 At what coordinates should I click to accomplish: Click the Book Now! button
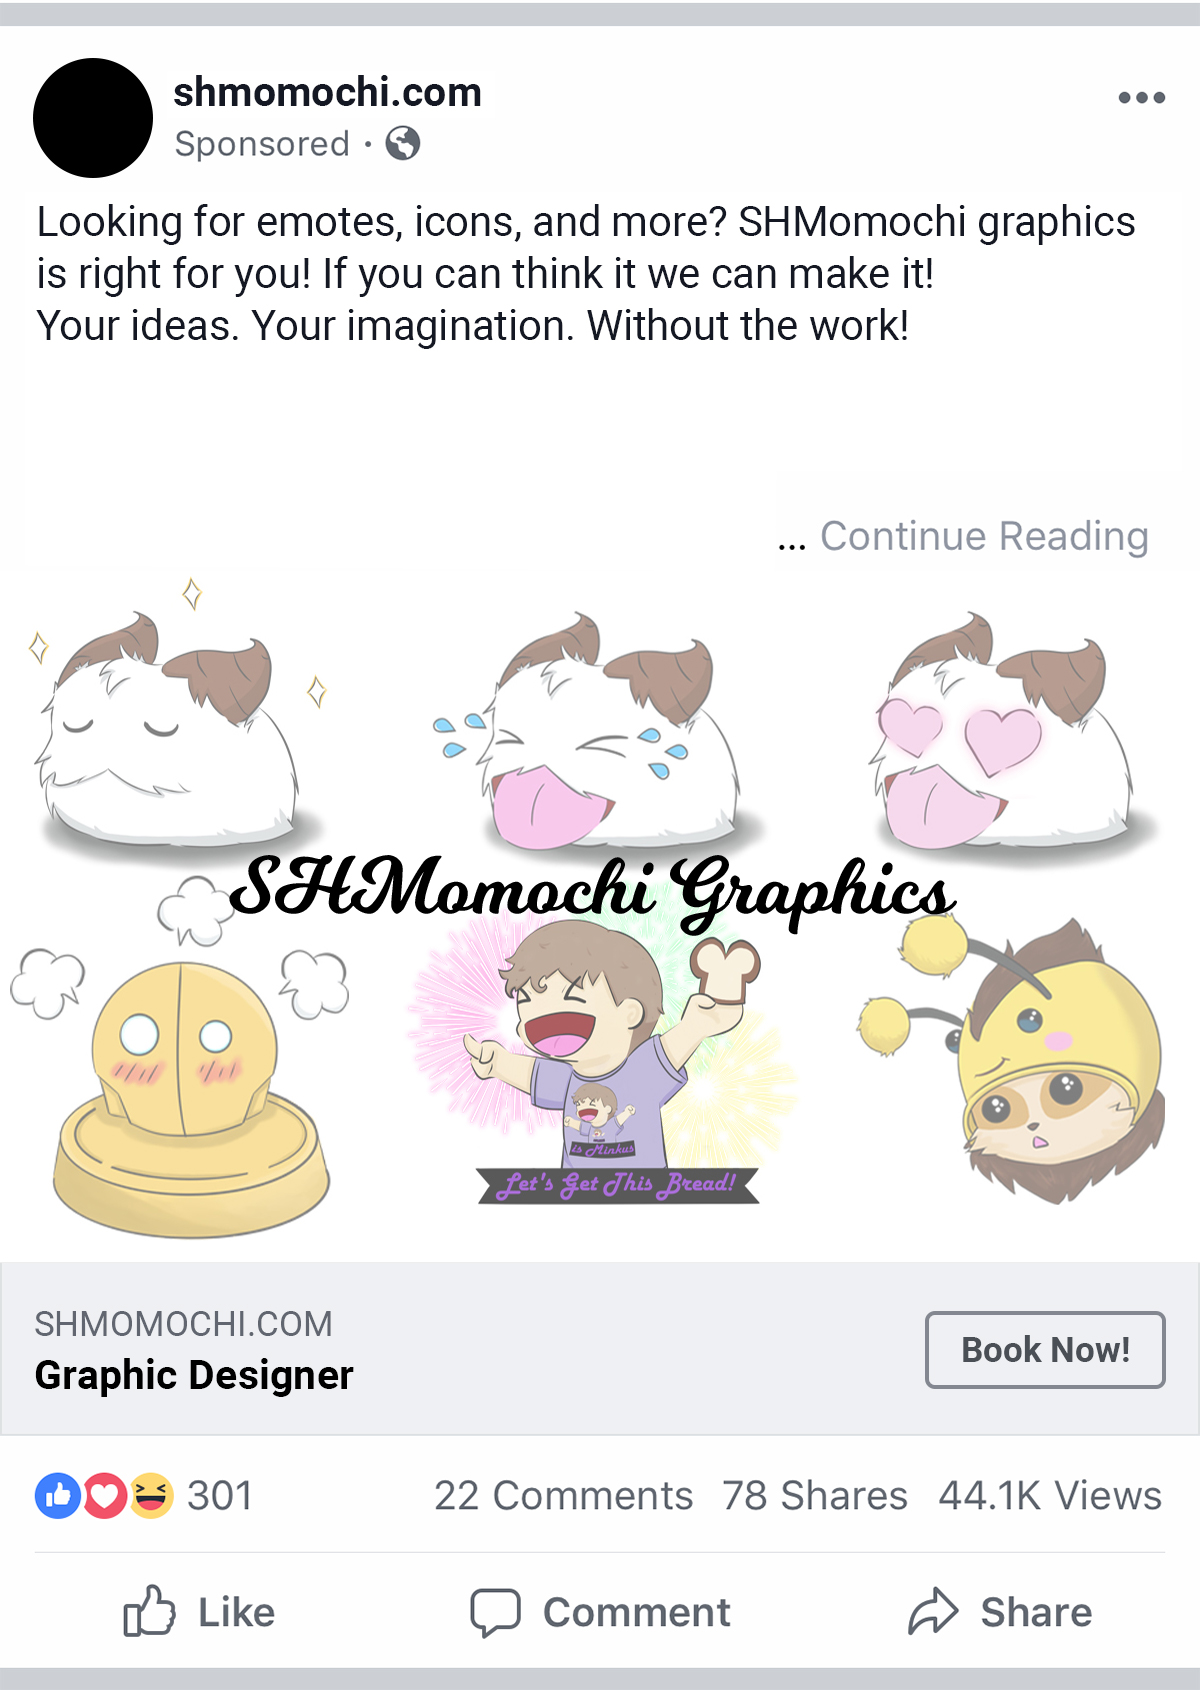(1045, 1350)
